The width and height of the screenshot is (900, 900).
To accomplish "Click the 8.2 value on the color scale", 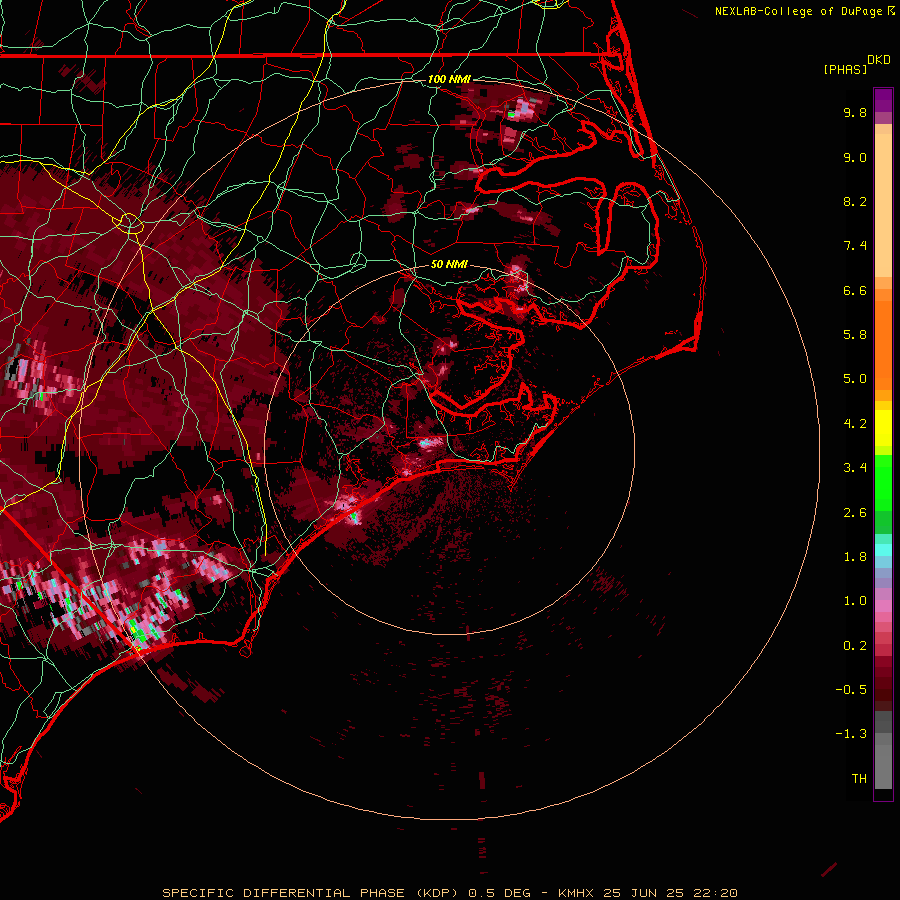I will (x=855, y=201).
